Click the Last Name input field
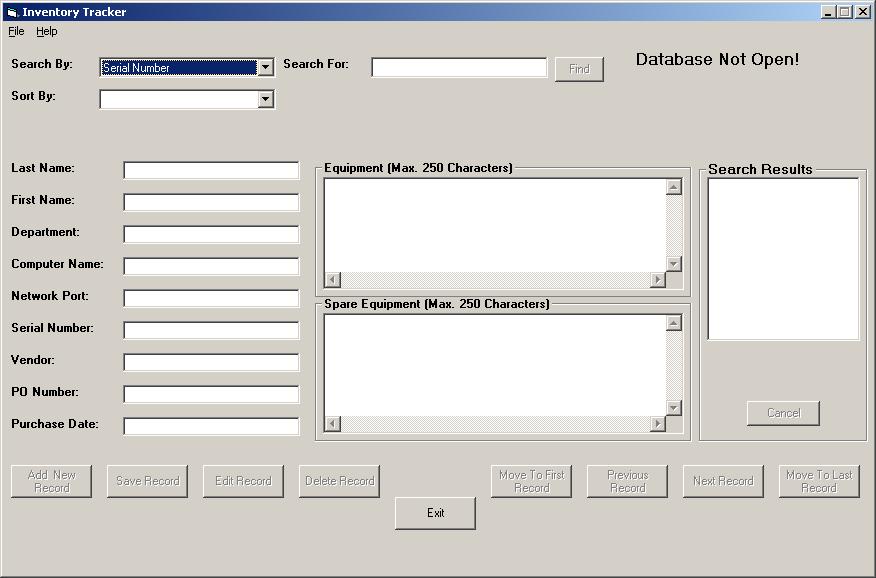Image resolution: width=876 pixels, height=578 pixels. point(211,171)
